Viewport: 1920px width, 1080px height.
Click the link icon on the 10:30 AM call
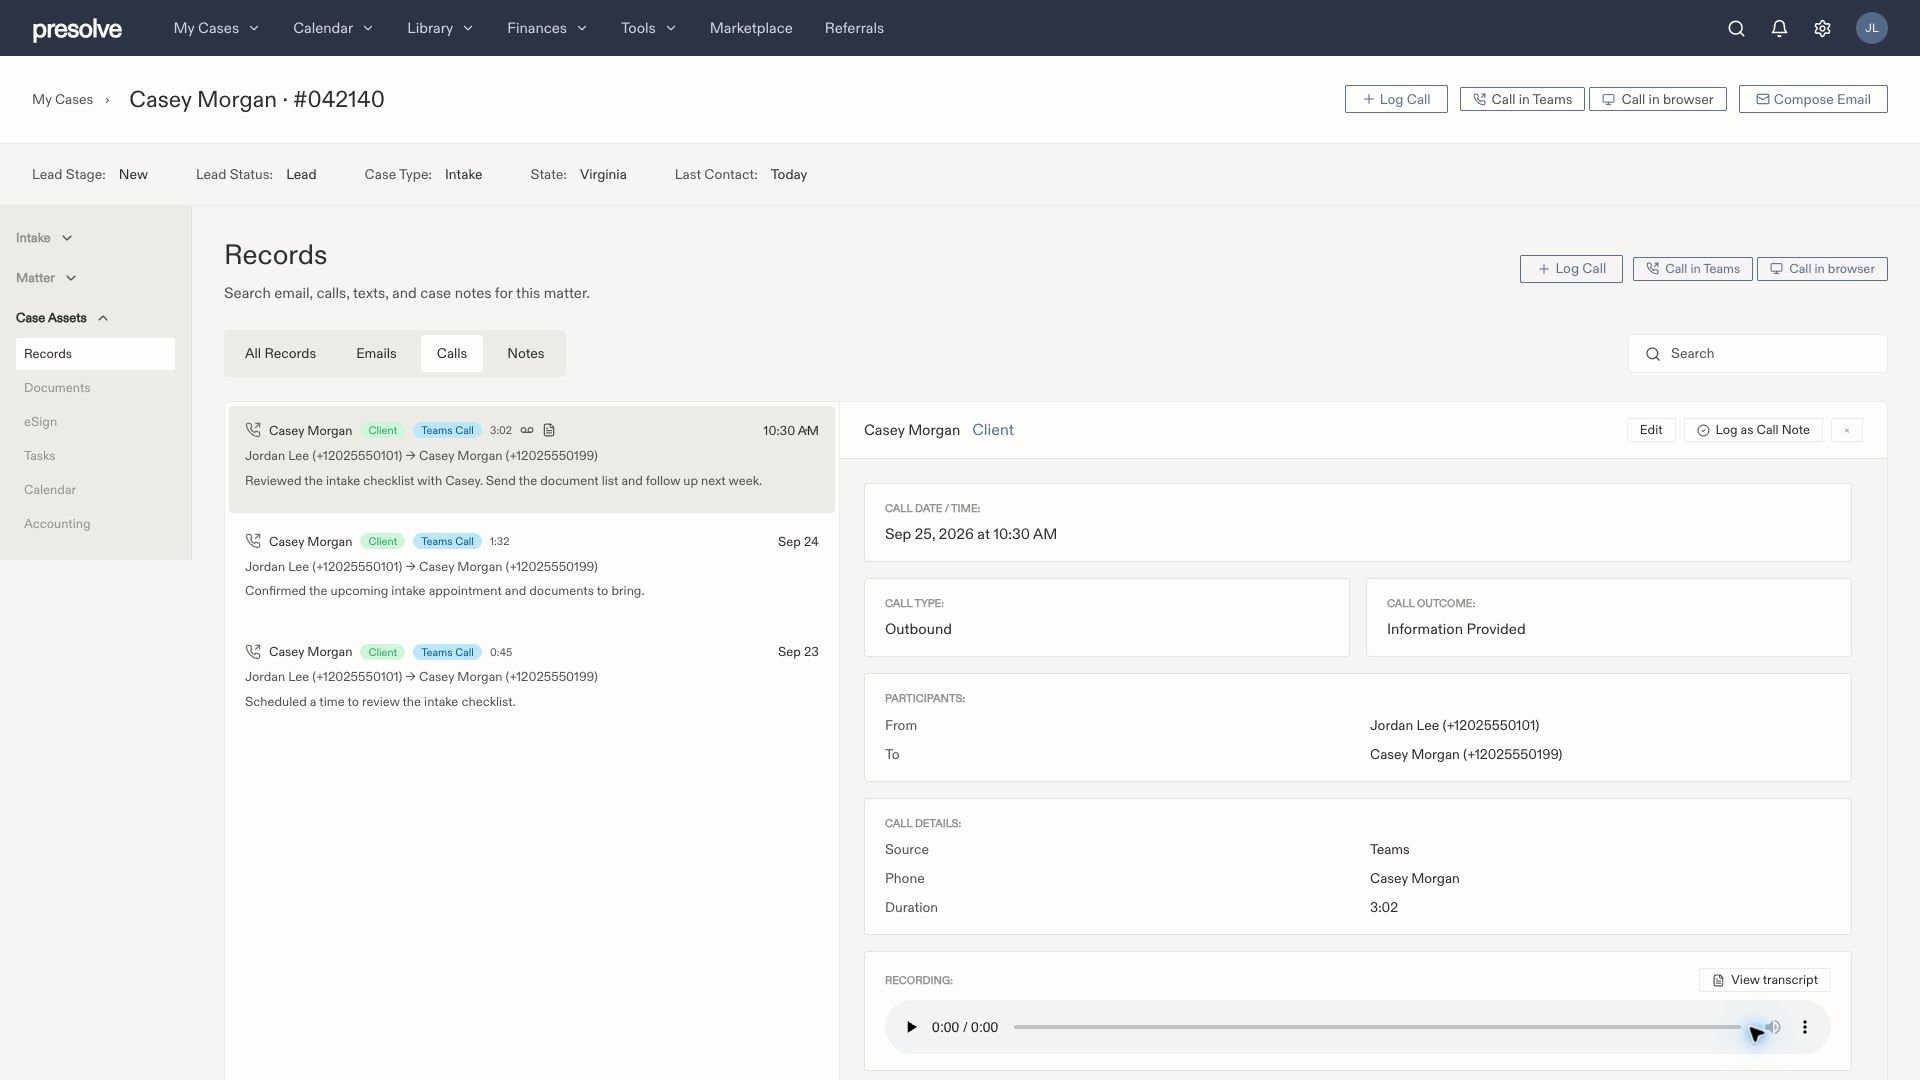(527, 430)
